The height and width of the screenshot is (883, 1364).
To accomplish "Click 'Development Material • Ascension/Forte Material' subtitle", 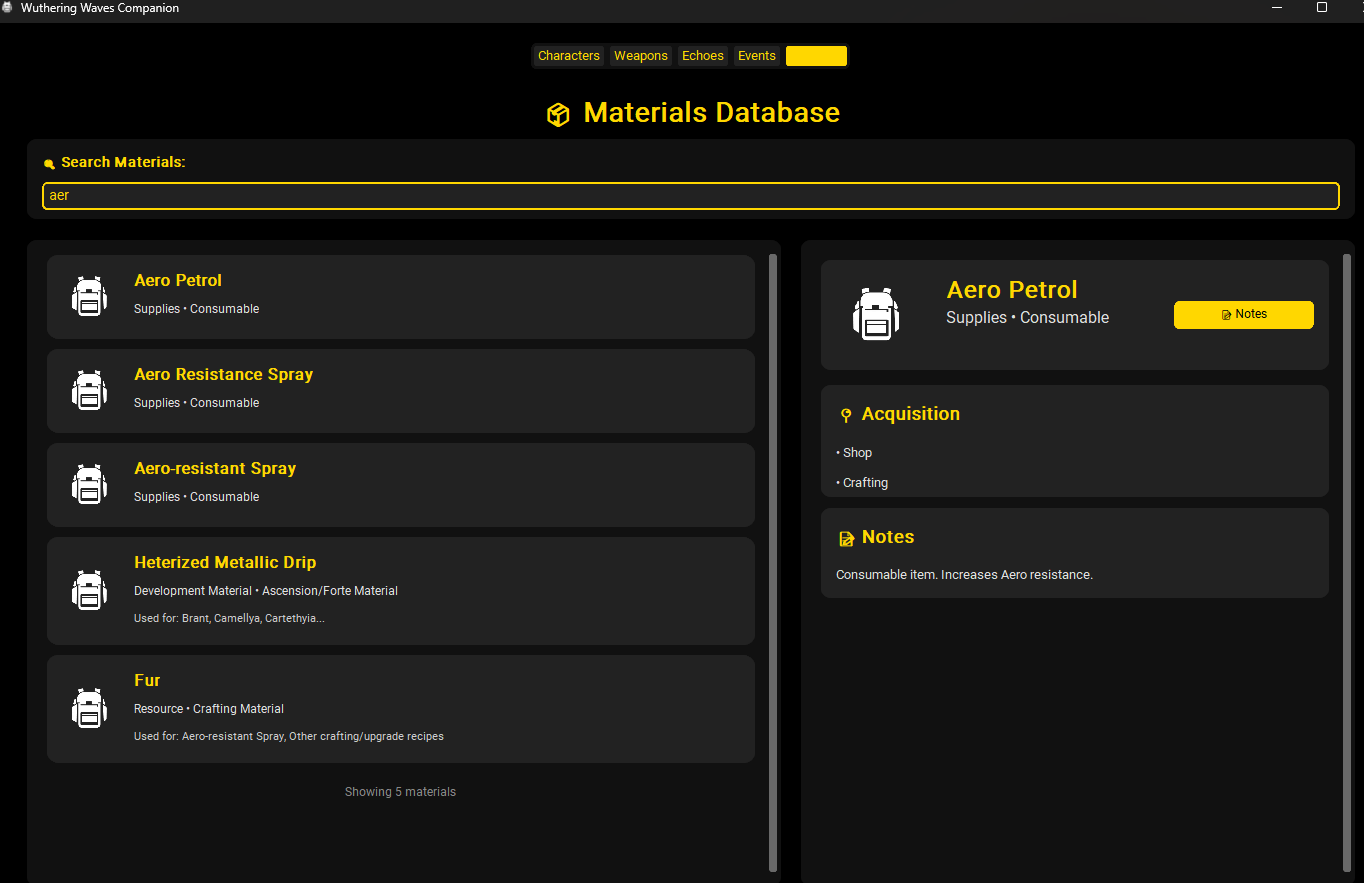I will [266, 591].
